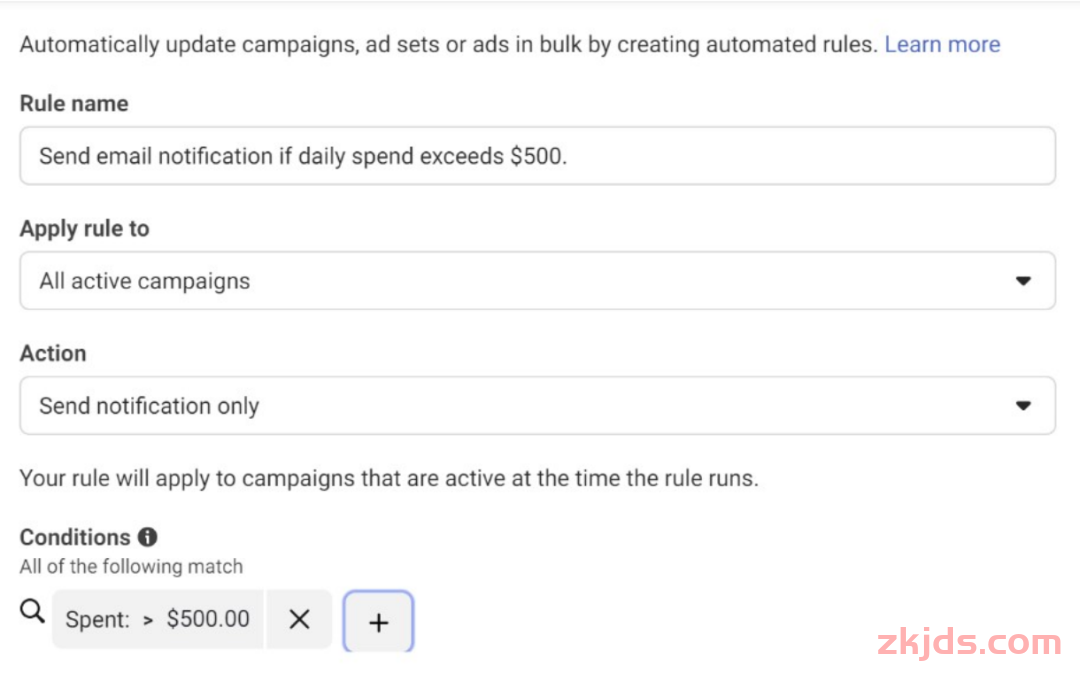The height and width of the screenshot is (674, 1080).
Task: Click the magnifier icon beside the Spent condition
Action: 32,612
